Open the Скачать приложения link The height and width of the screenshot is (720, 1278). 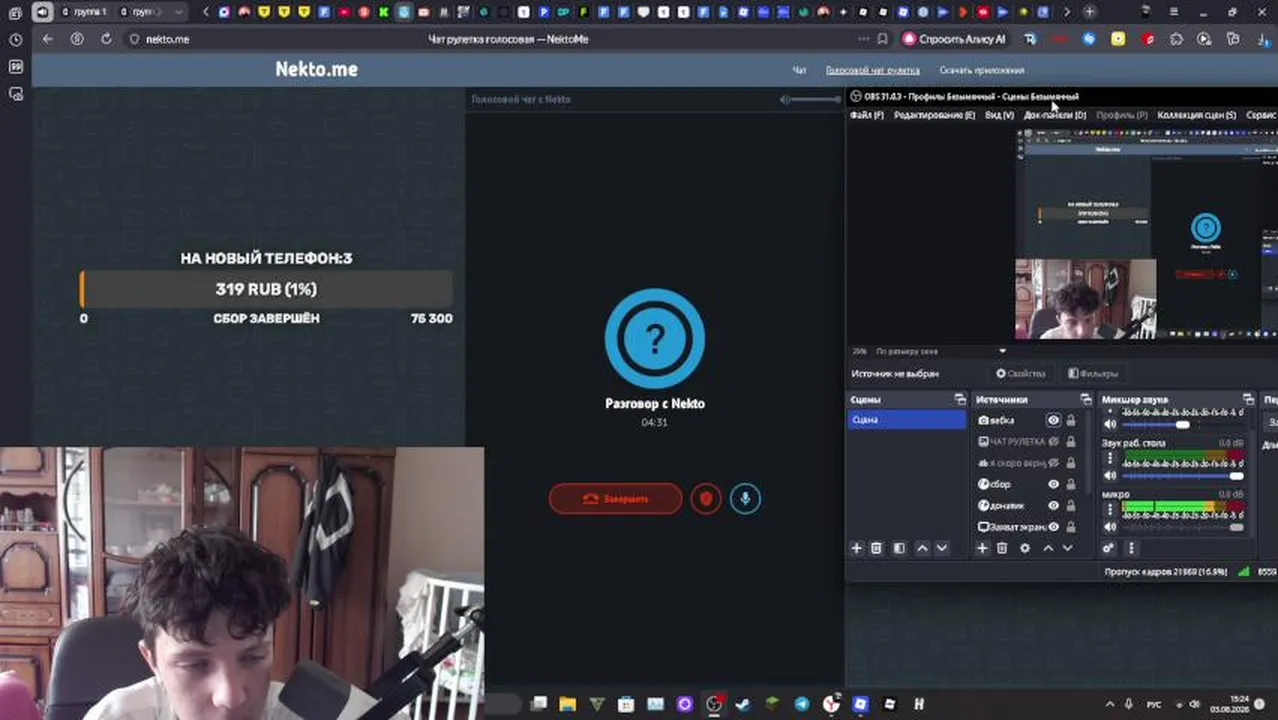coord(981,70)
